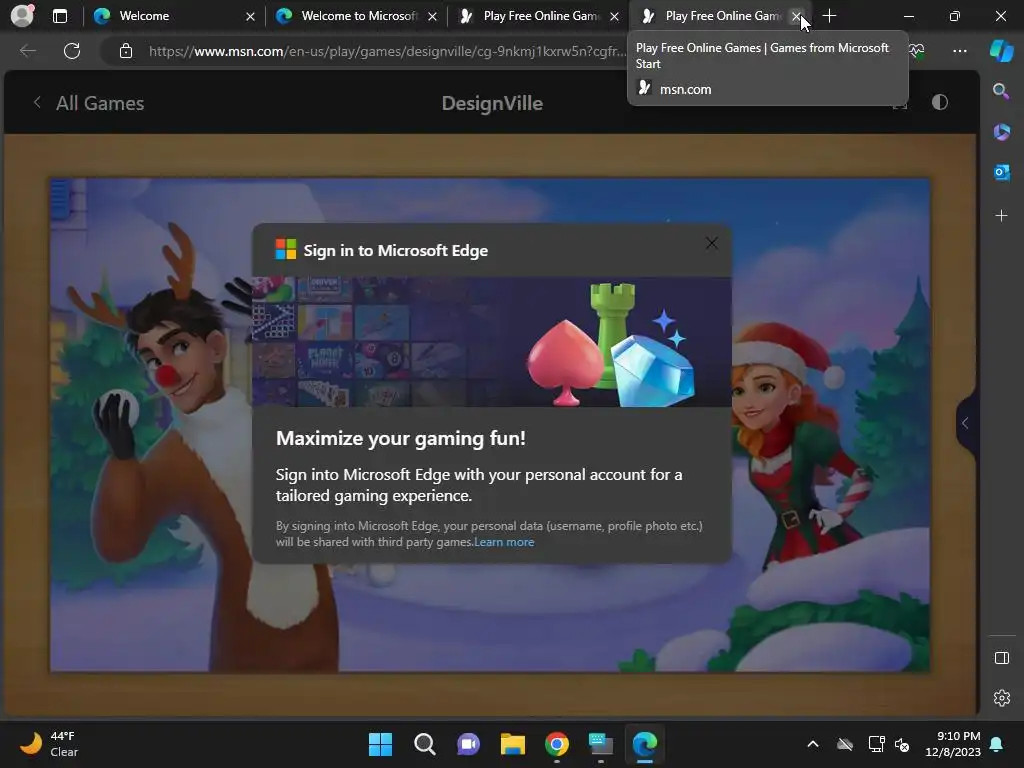Add a sidebar app with plus
The height and width of the screenshot is (768, 1024).
pyautogui.click(x=1001, y=215)
